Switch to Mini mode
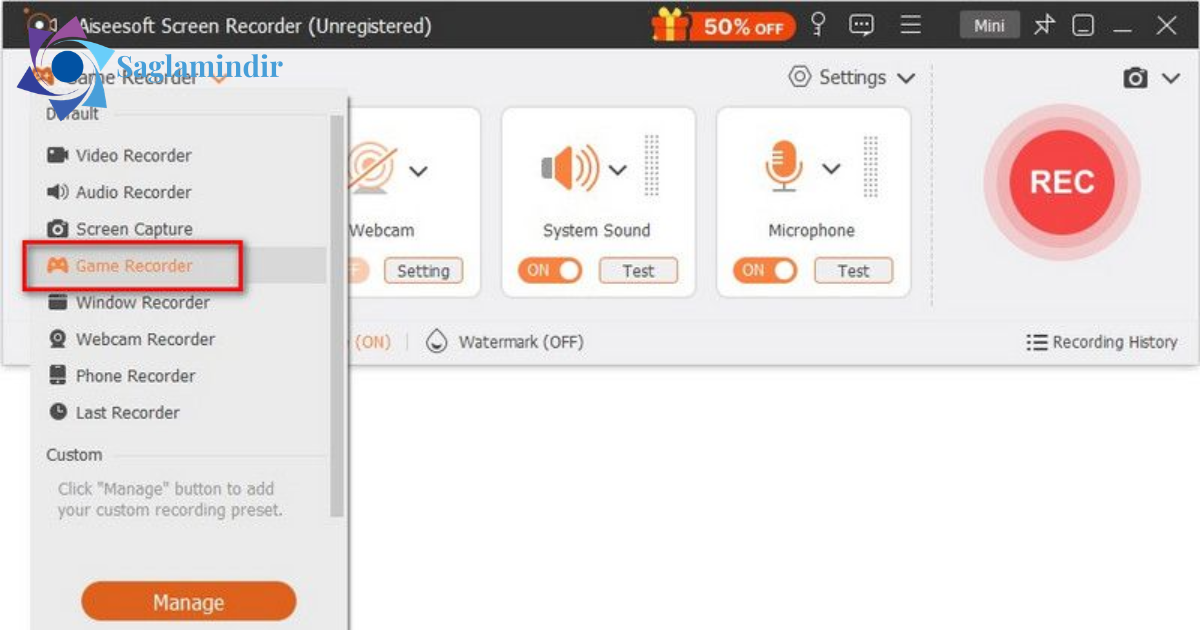 989,25
